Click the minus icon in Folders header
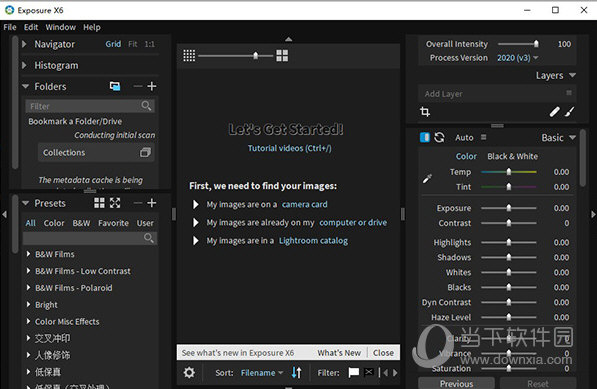 (x=138, y=86)
